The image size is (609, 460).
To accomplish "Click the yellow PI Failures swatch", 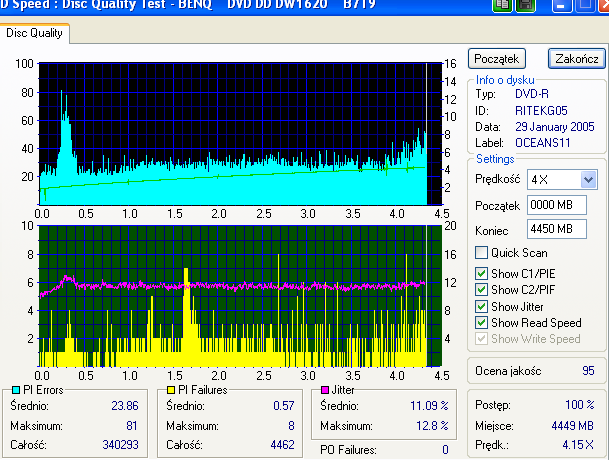I will click(171, 390).
